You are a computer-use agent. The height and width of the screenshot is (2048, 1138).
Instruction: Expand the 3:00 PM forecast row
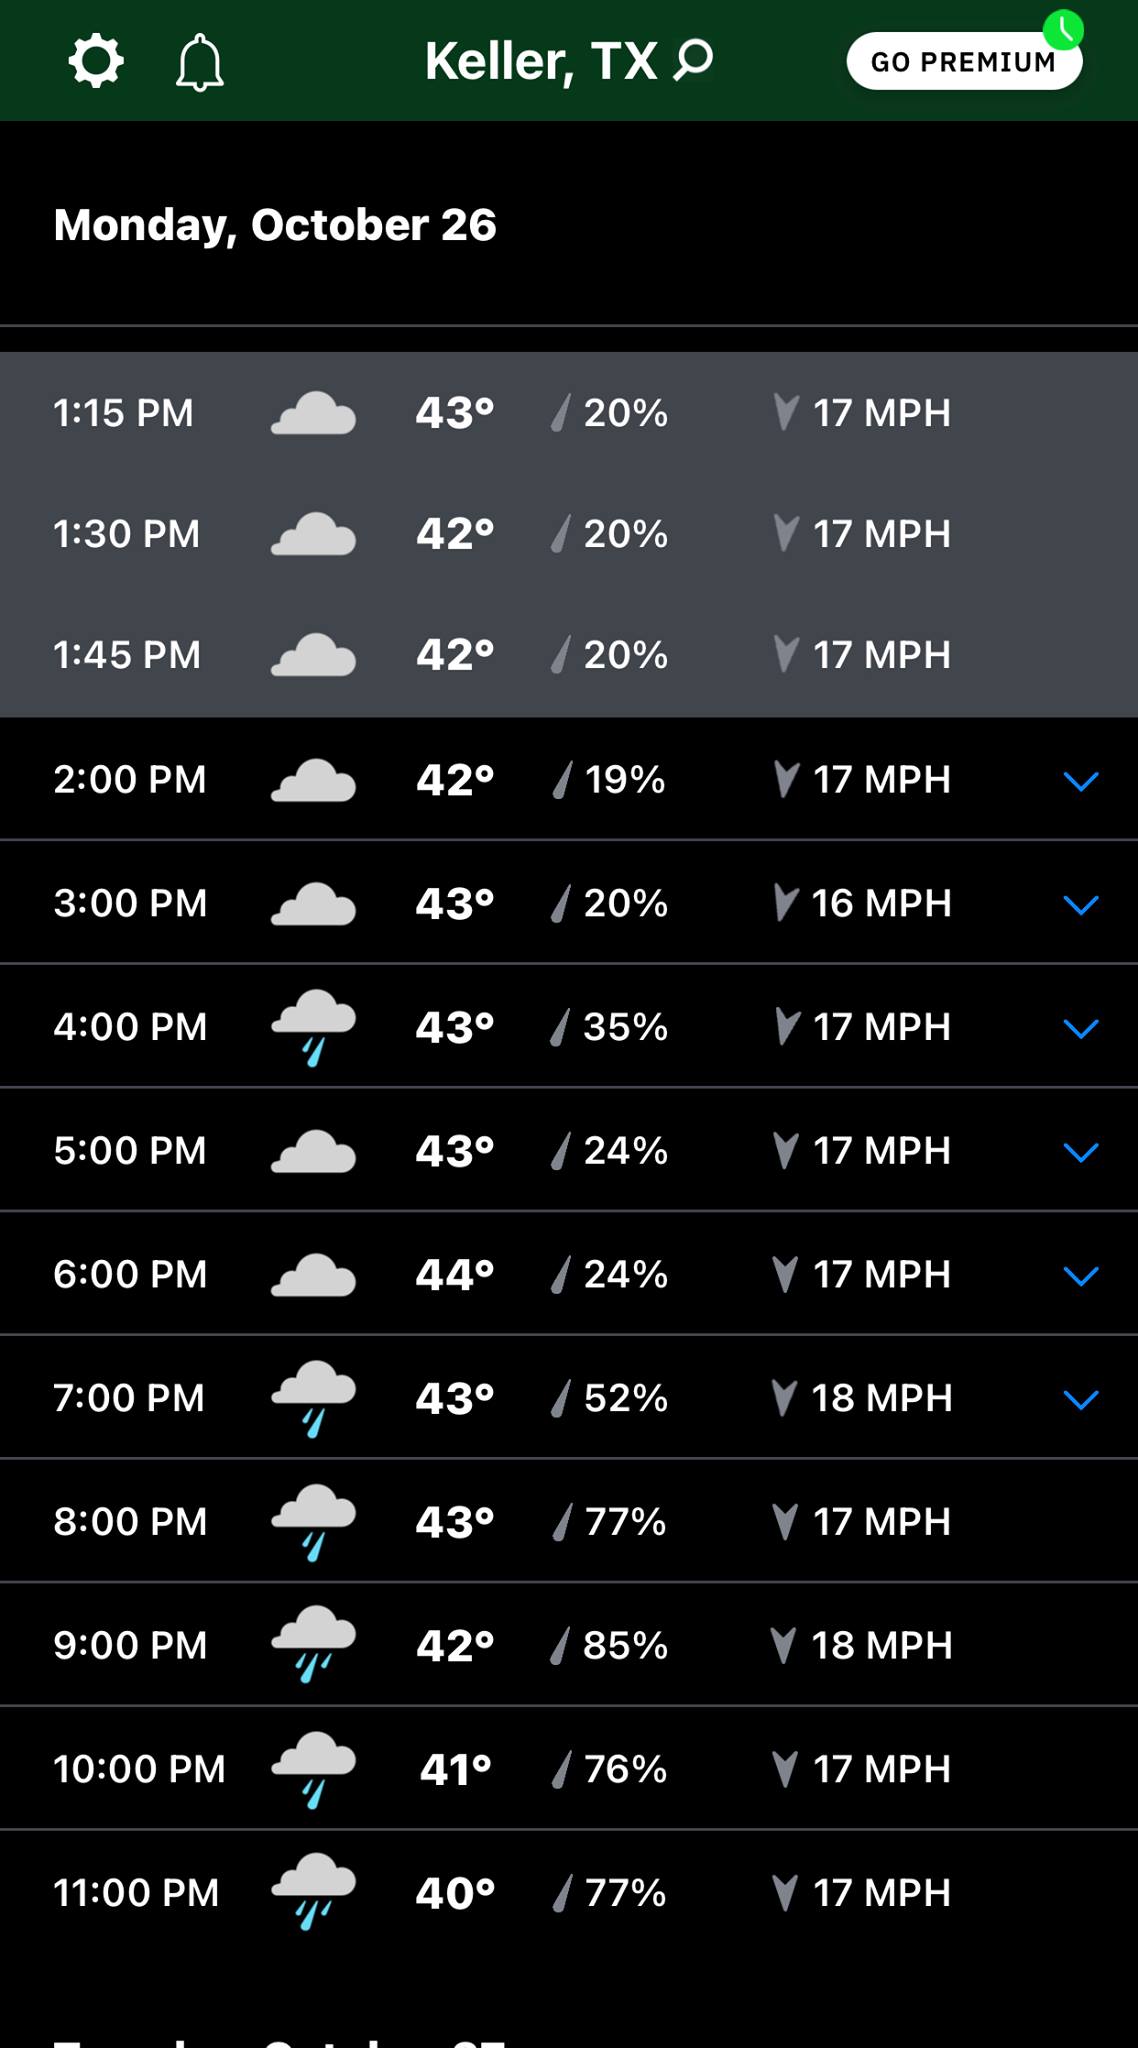(x=1080, y=904)
